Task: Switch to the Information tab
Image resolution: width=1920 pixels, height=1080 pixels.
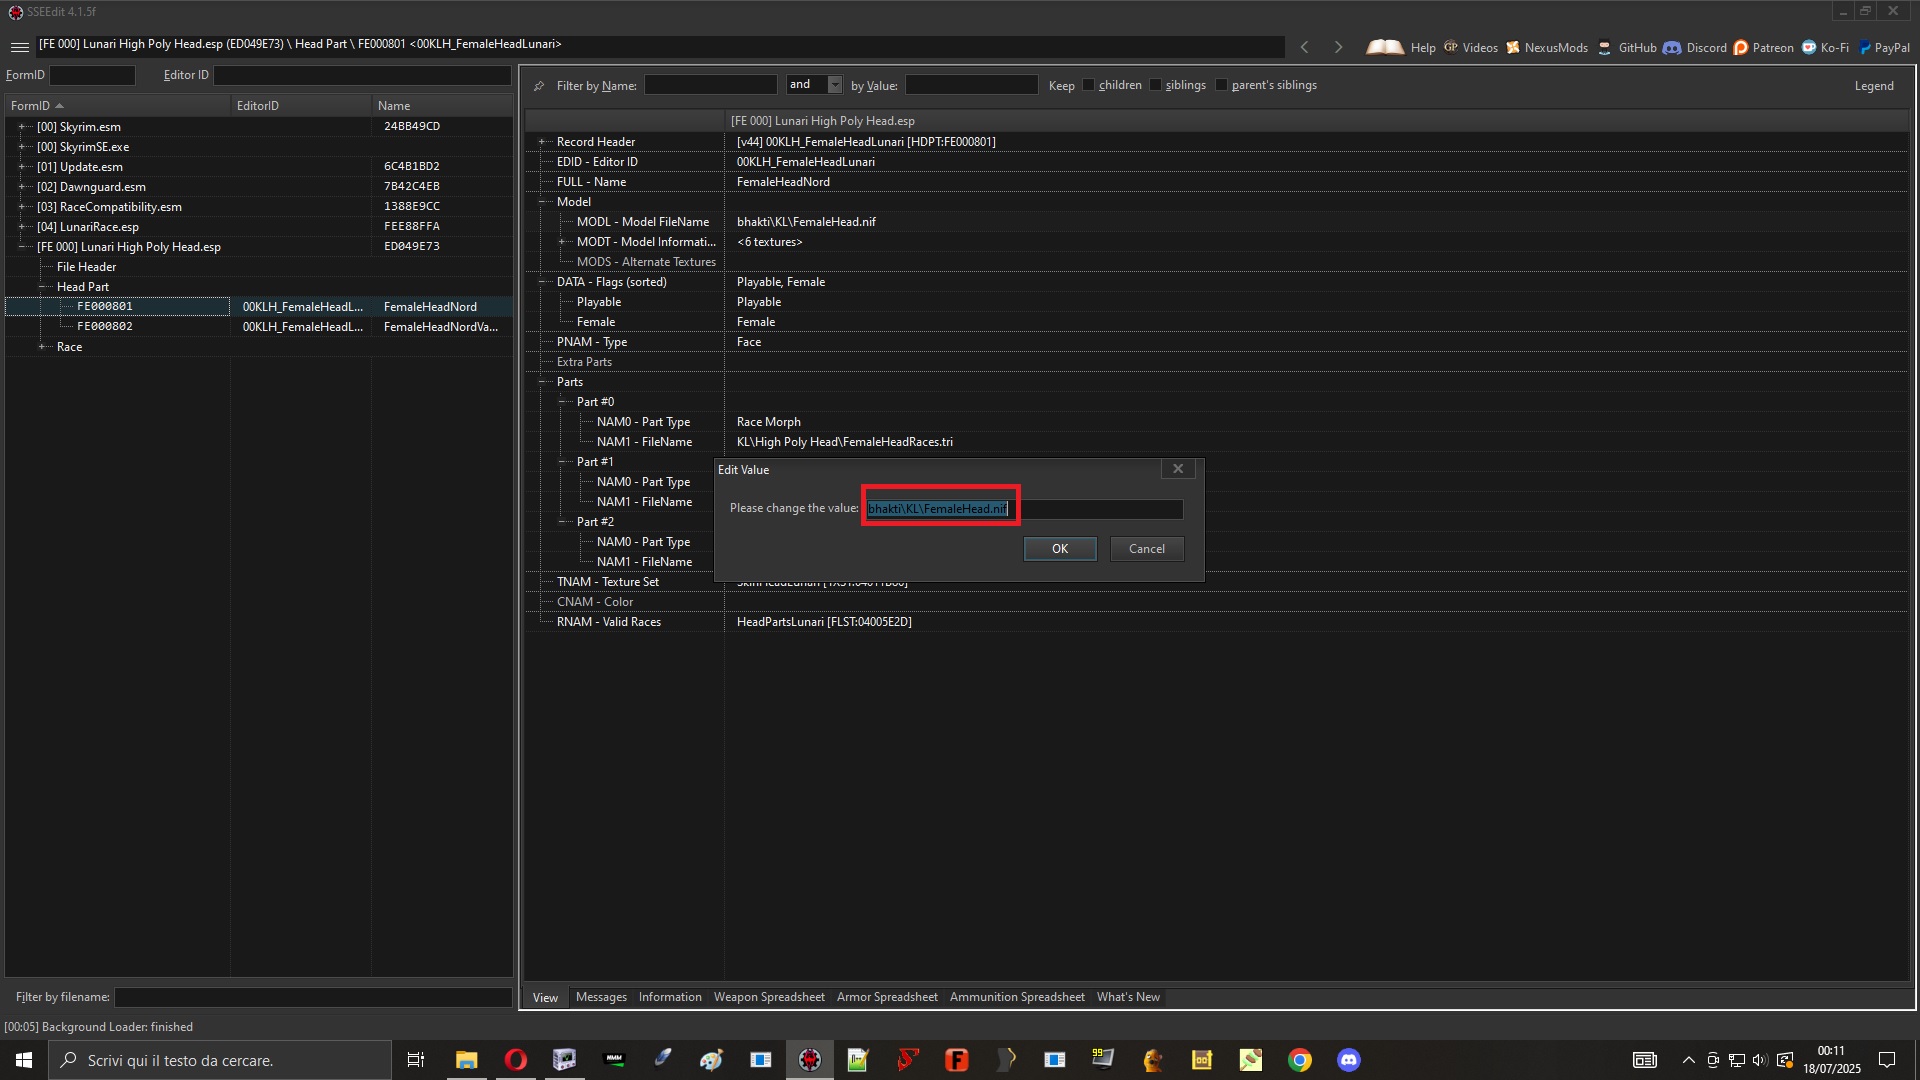Action: pyautogui.click(x=670, y=997)
